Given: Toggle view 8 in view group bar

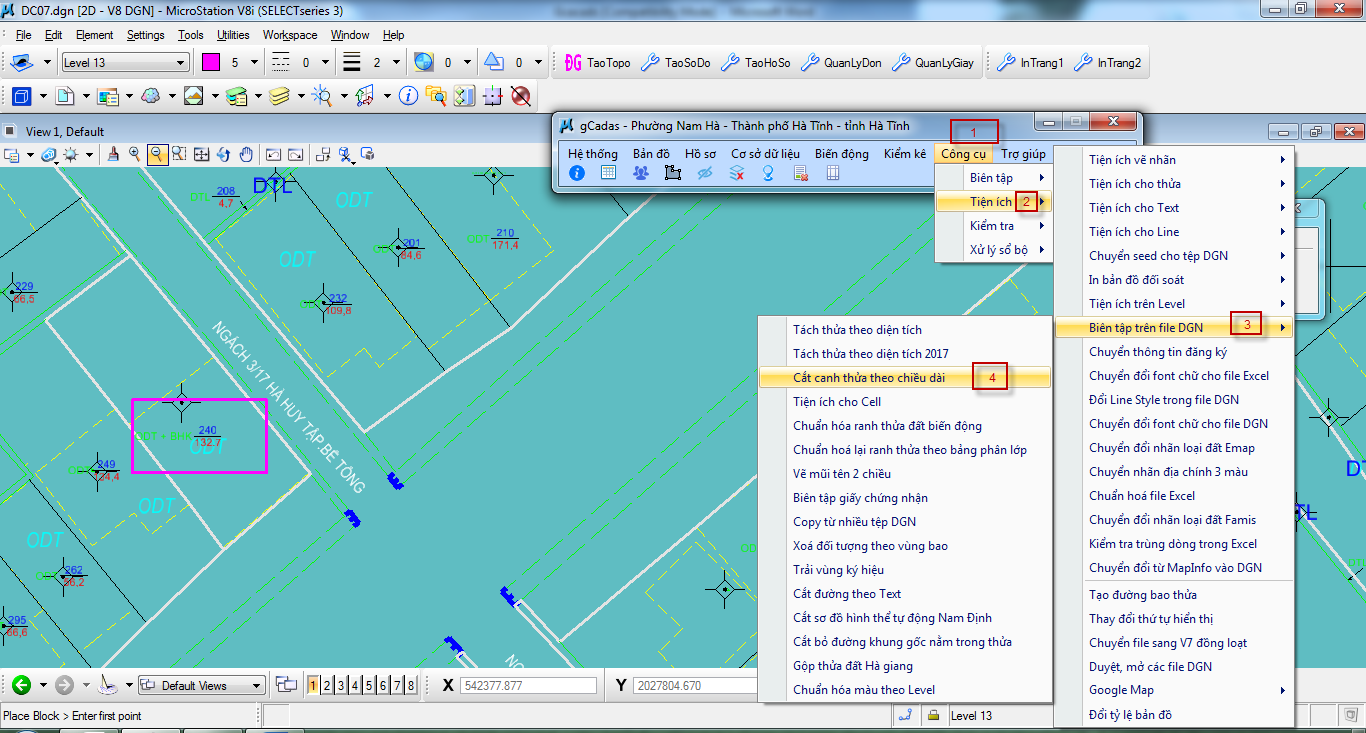Looking at the screenshot, I should [411, 685].
